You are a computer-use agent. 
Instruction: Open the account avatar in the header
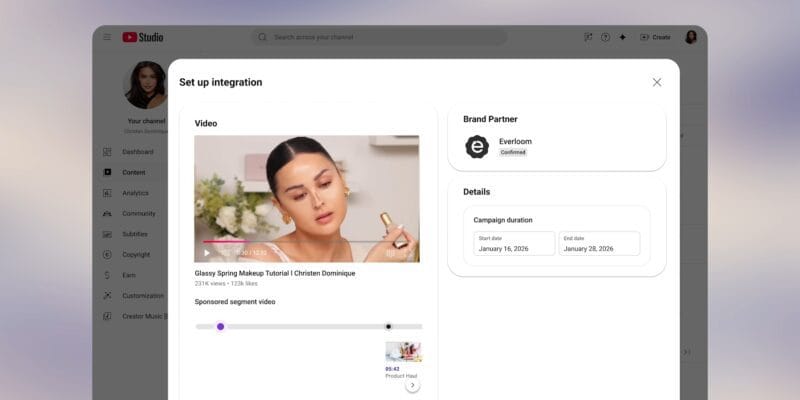(691, 37)
